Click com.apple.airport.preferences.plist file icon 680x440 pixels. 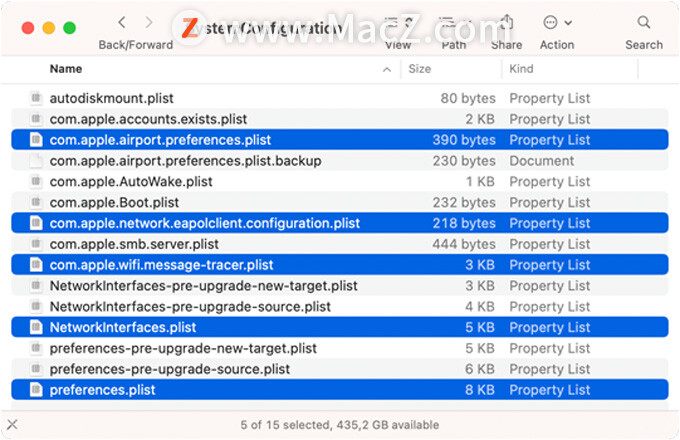[36, 140]
